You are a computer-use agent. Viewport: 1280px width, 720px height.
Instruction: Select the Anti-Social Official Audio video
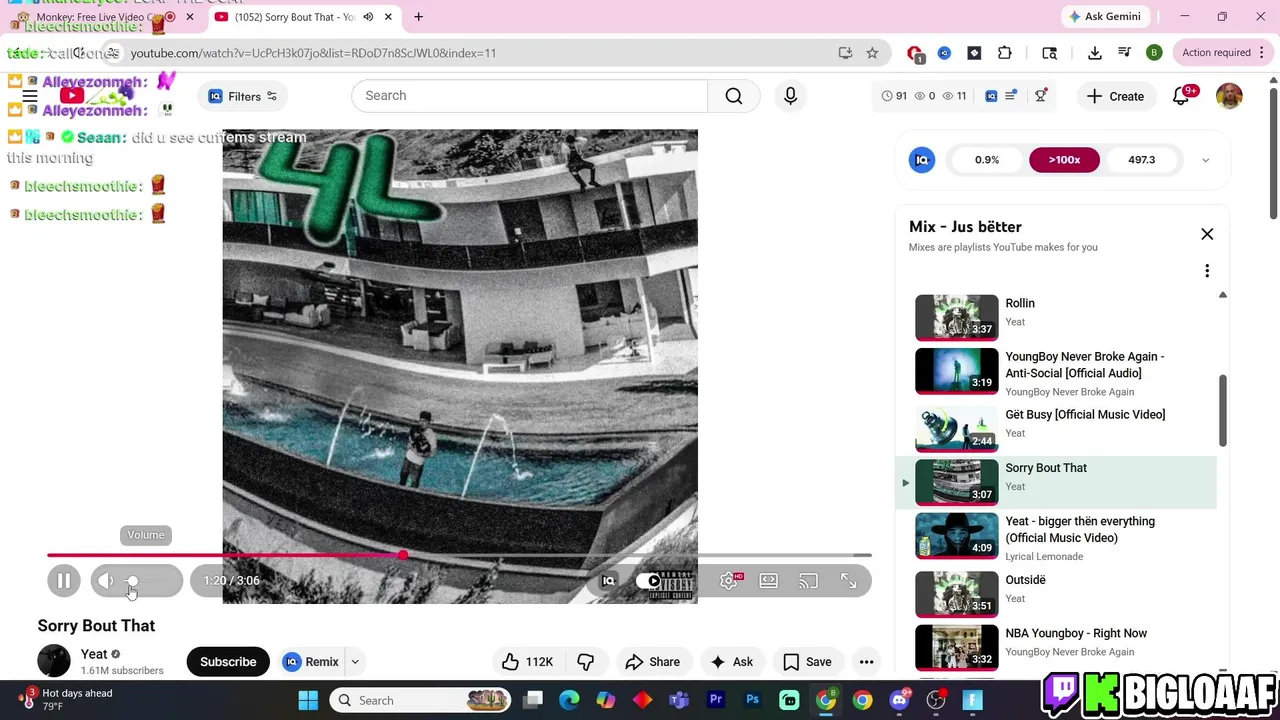pyautogui.click(x=1056, y=373)
